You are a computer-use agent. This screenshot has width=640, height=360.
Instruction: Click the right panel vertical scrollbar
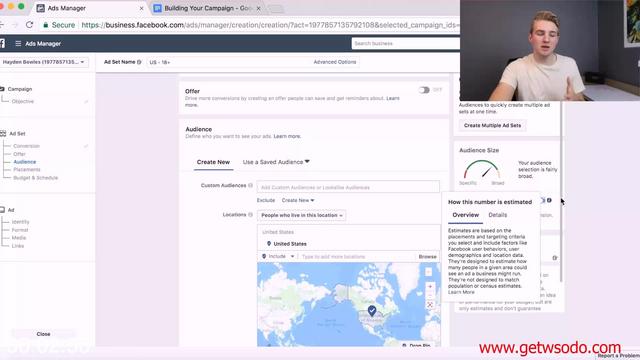click(x=561, y=192)
